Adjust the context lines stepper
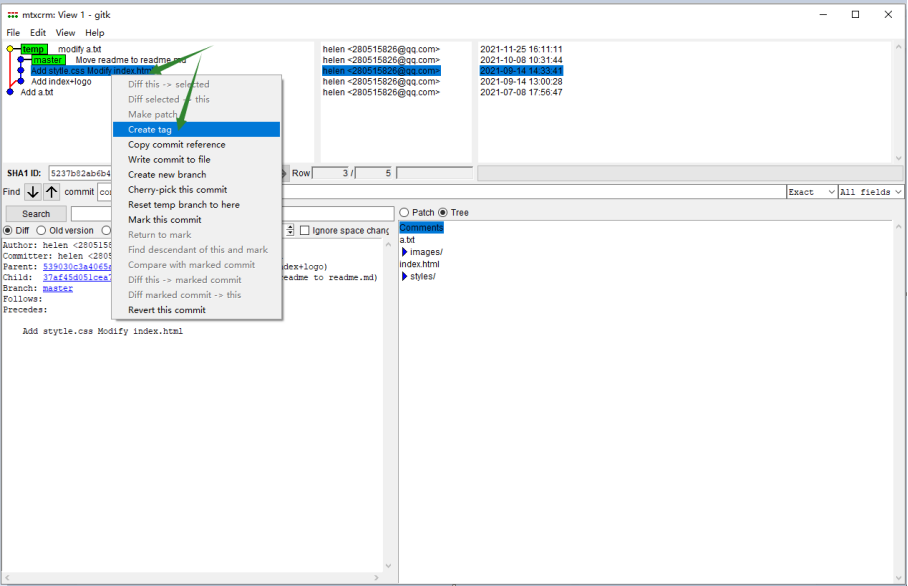This screenshot has width=908, height=586. [x=290, y=230]
